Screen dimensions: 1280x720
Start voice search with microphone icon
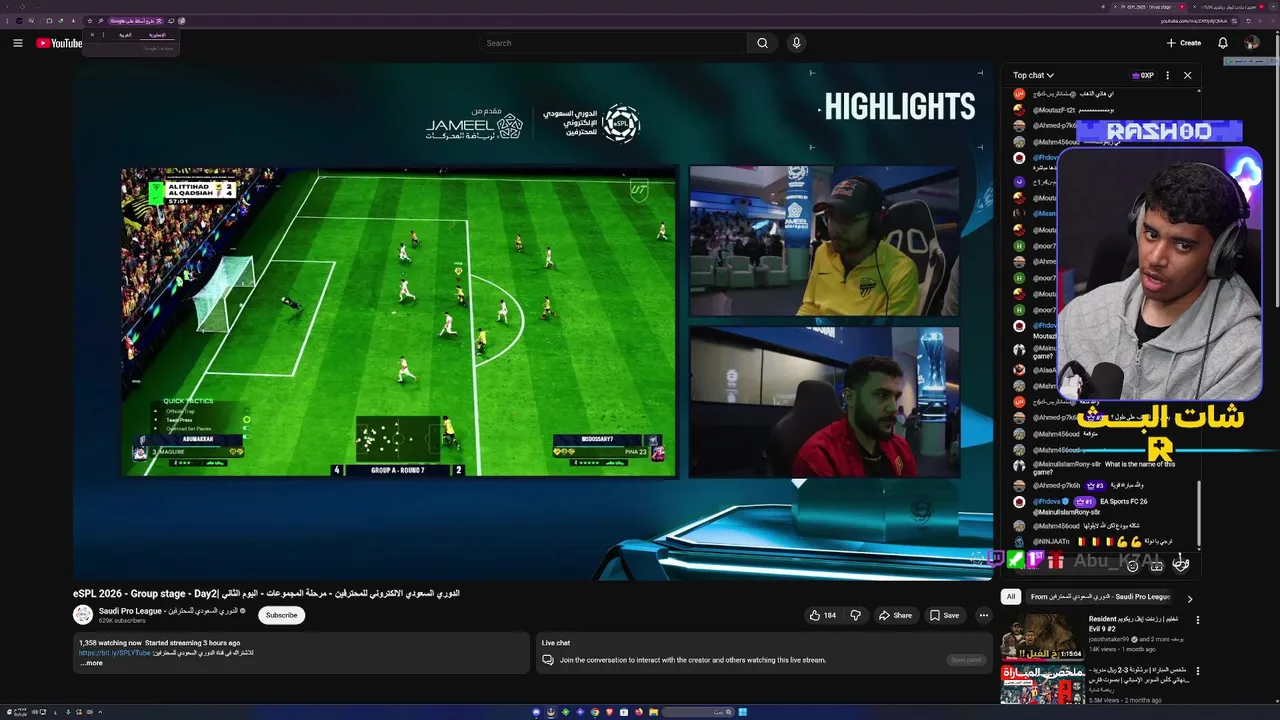(x=797, y=43)
